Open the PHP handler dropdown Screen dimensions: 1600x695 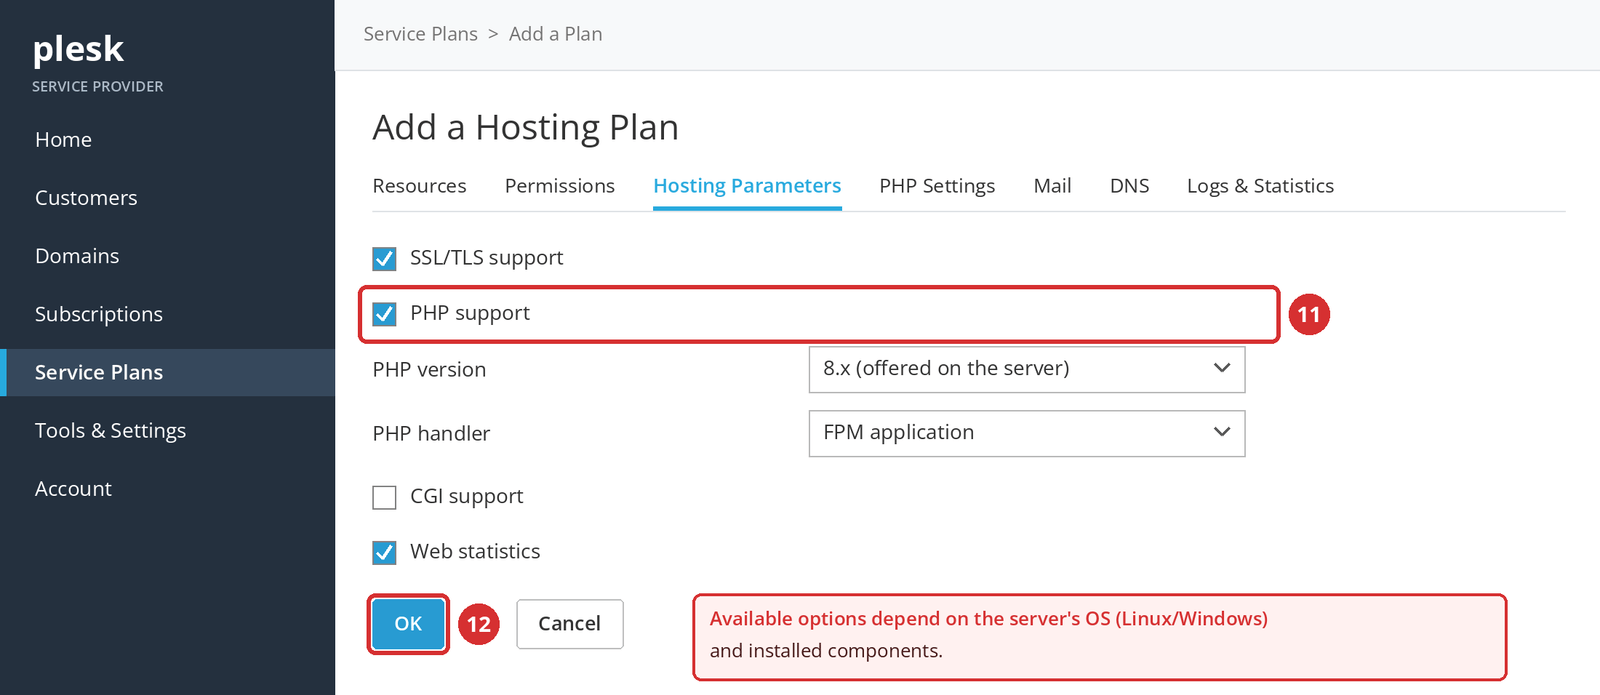(x=1026, y=433)
